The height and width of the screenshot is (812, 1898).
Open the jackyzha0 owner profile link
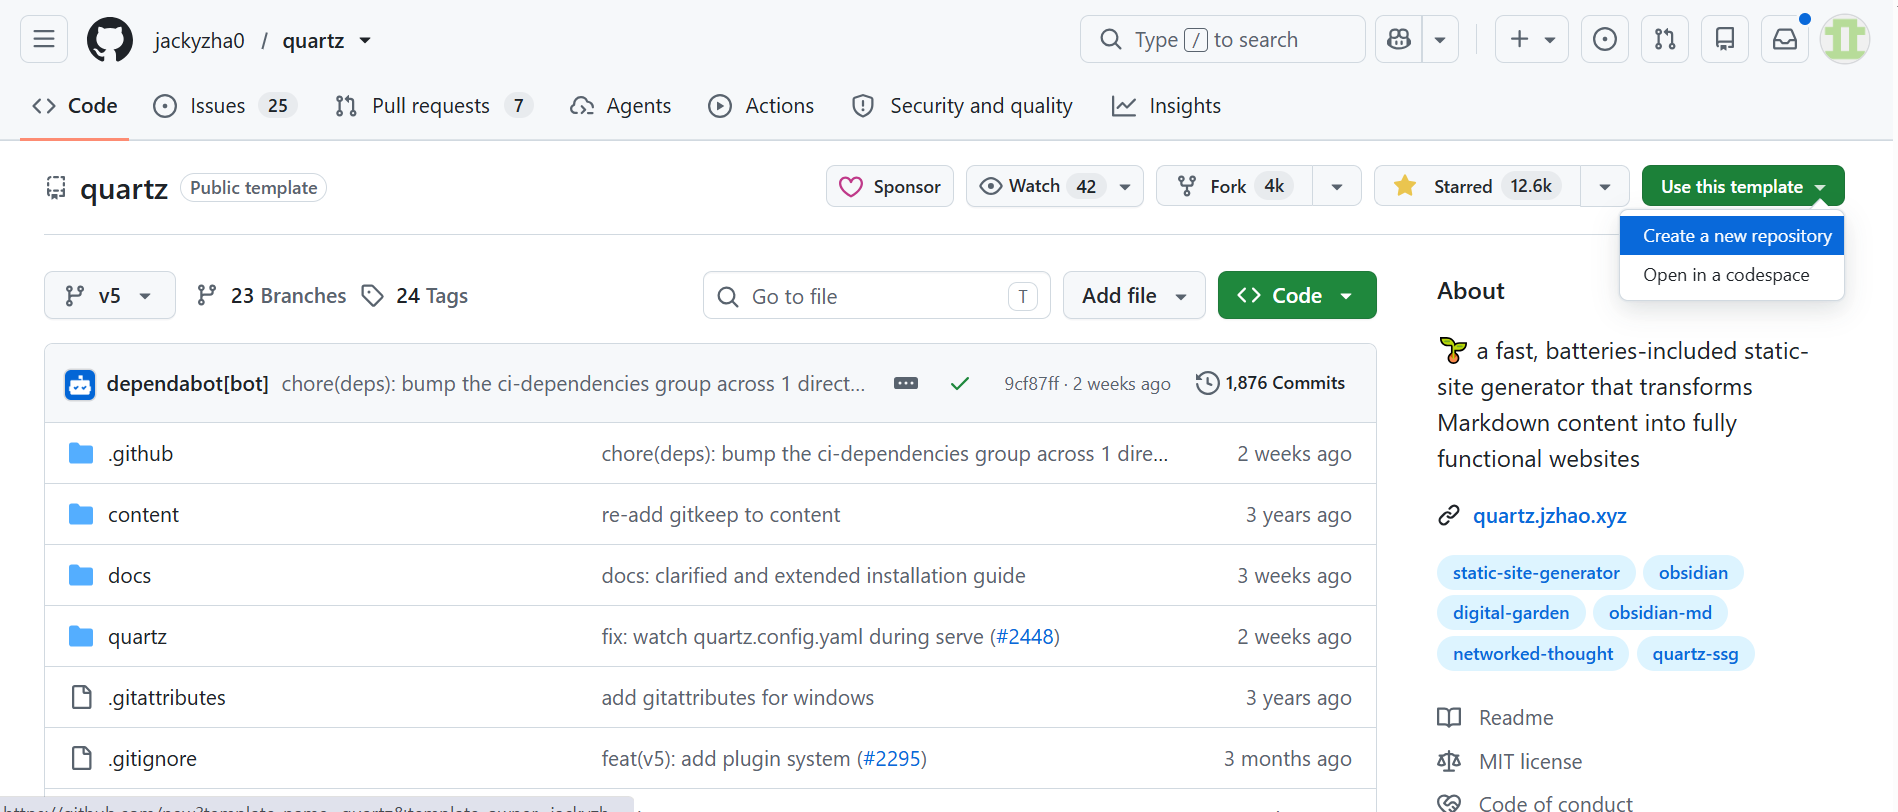tap(199, 40)
